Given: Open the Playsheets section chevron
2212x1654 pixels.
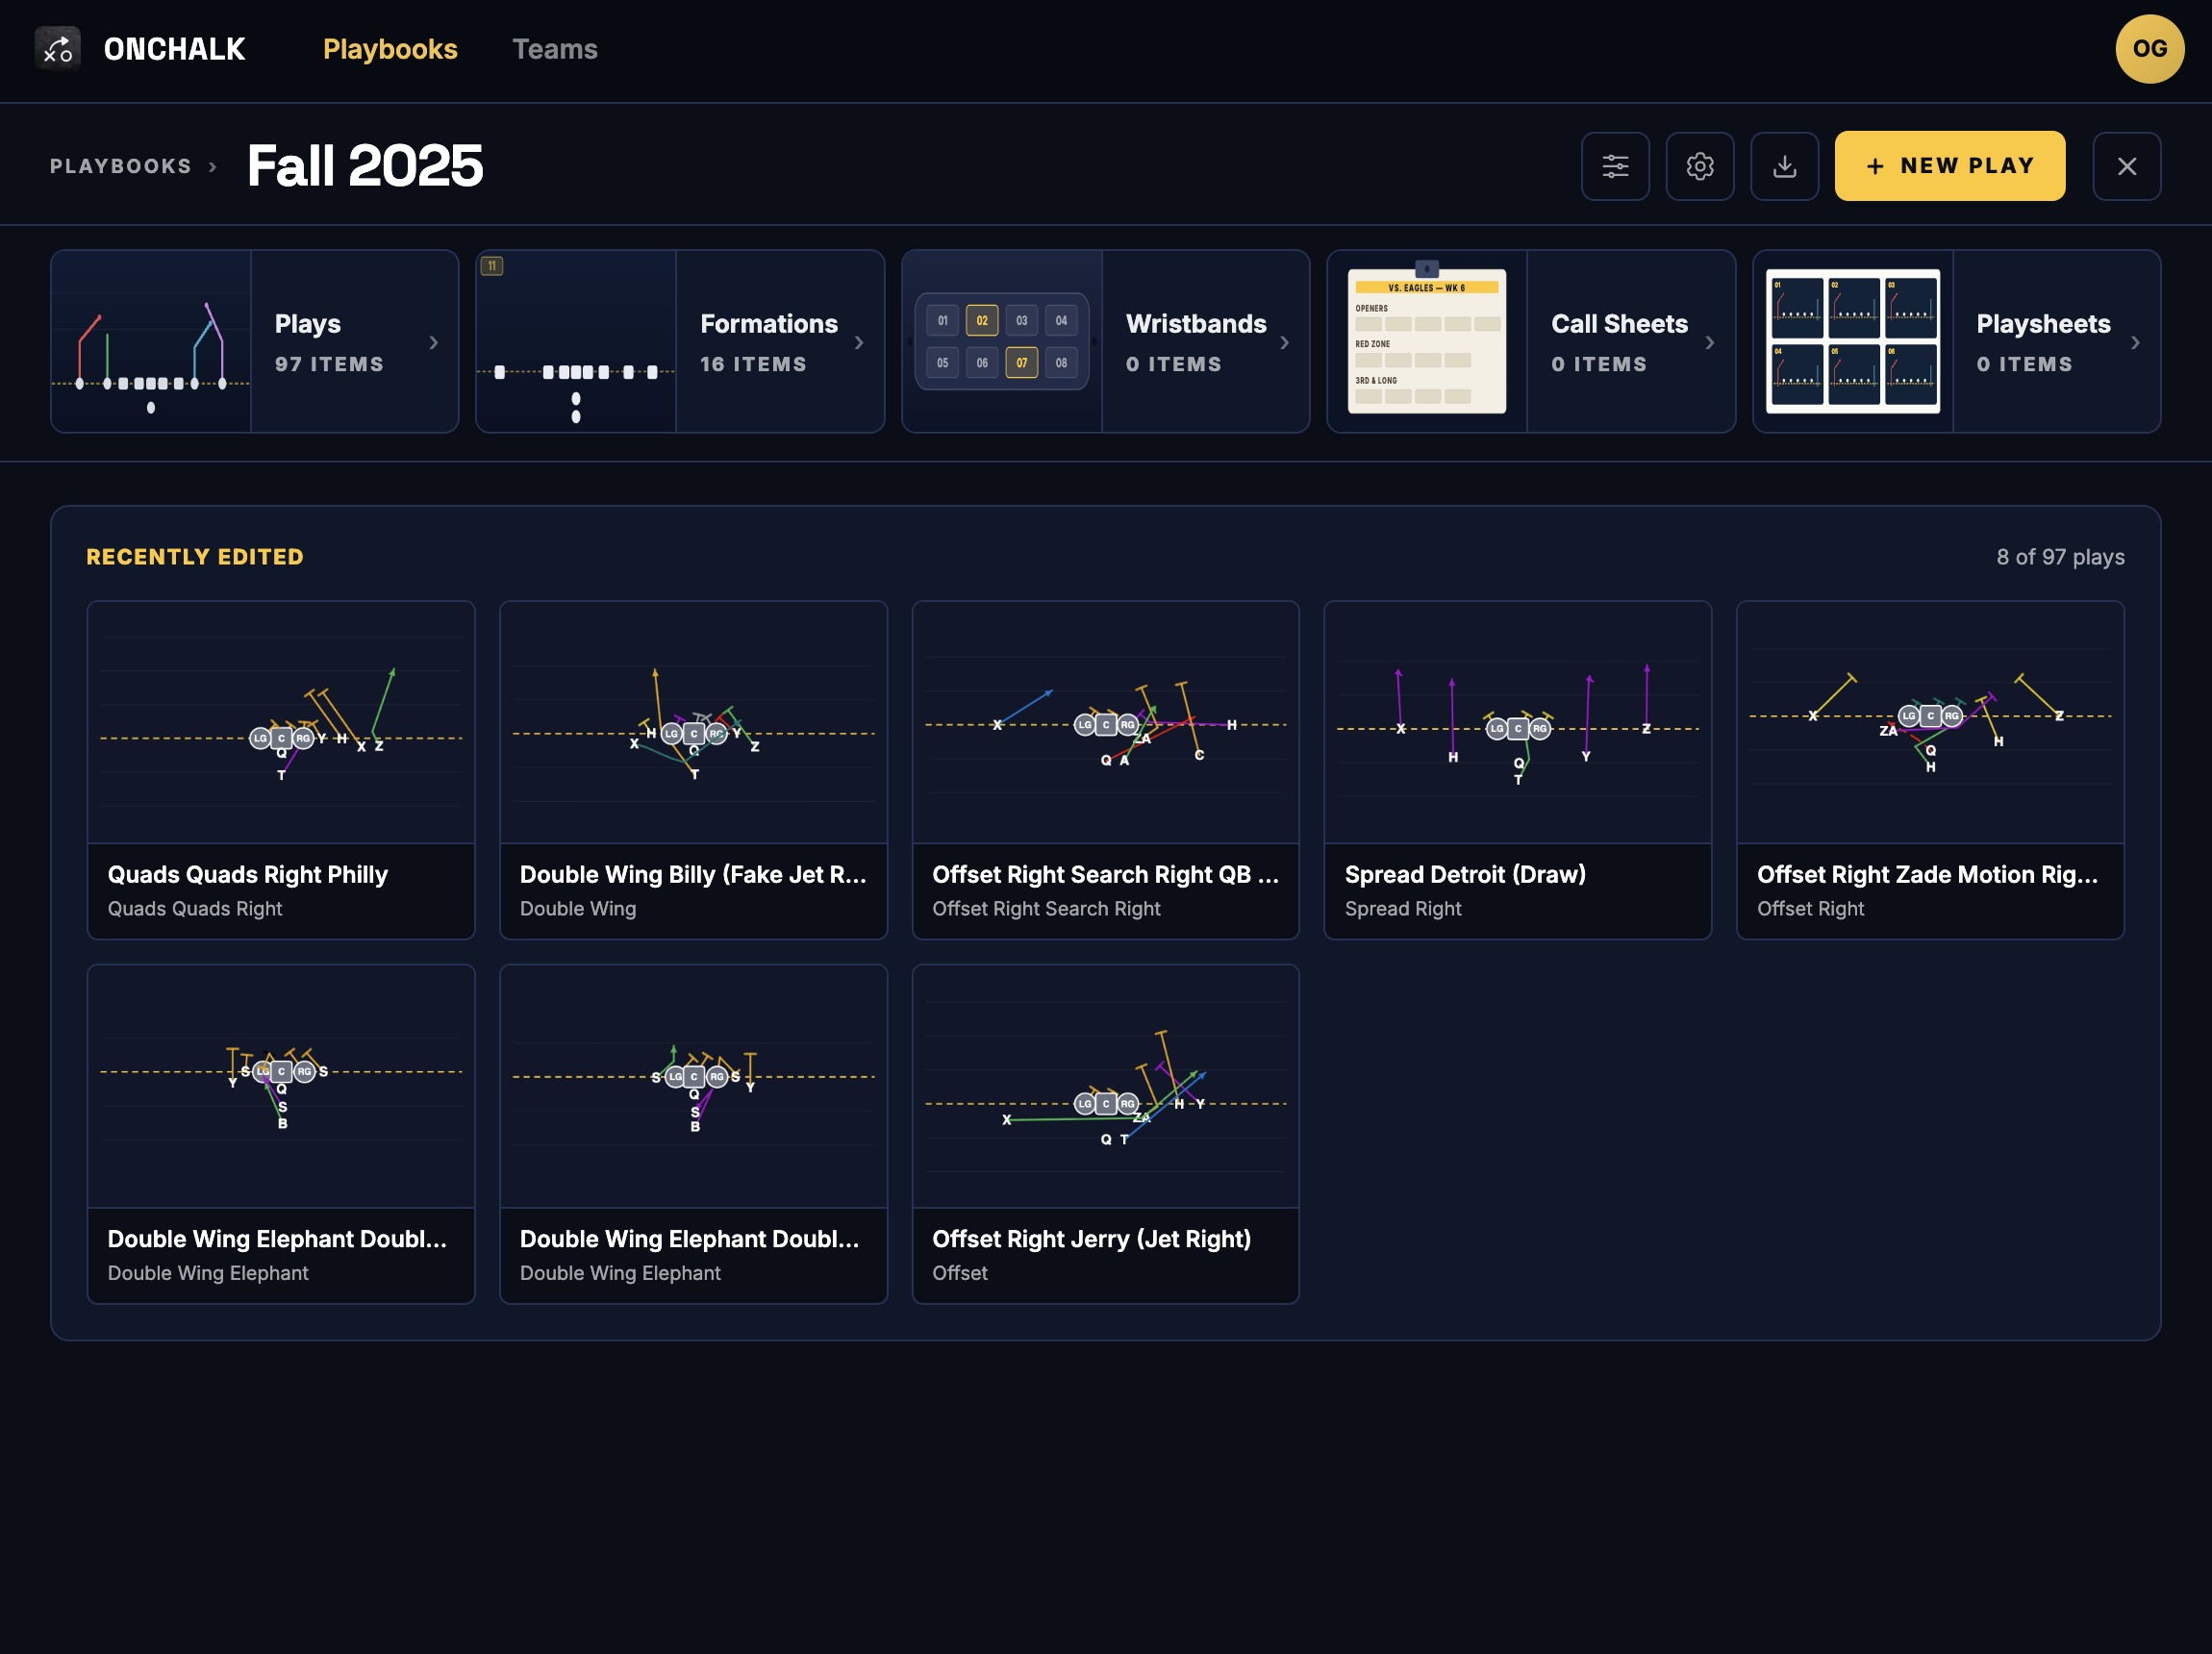Looking at the screenshot, I should pos(2135,343).
